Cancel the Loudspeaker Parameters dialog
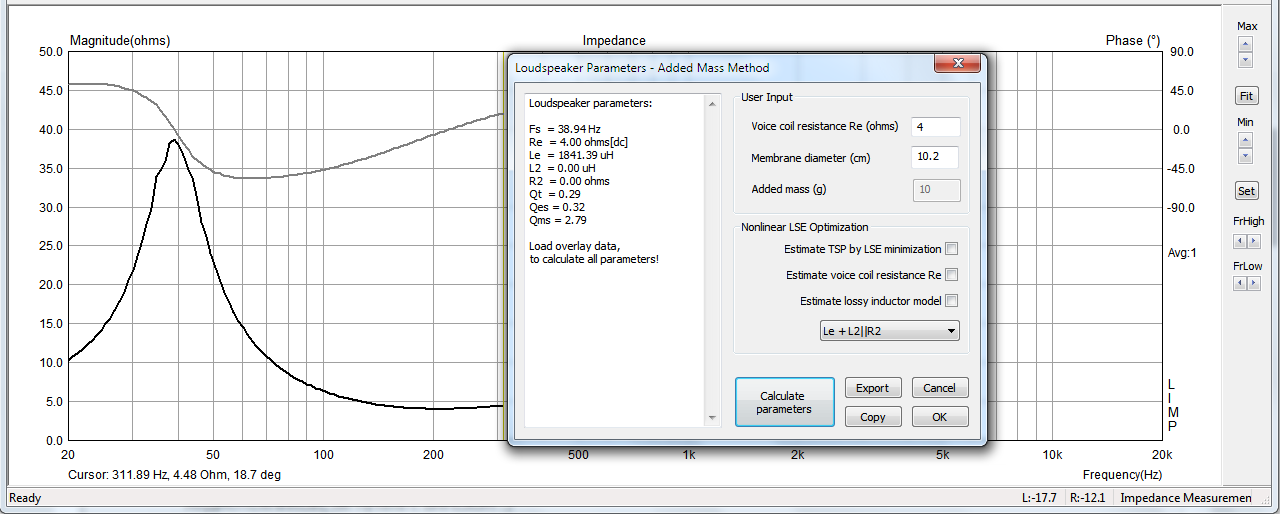The width and height of the screenshot is (1280, 514). tap(939, 388)
